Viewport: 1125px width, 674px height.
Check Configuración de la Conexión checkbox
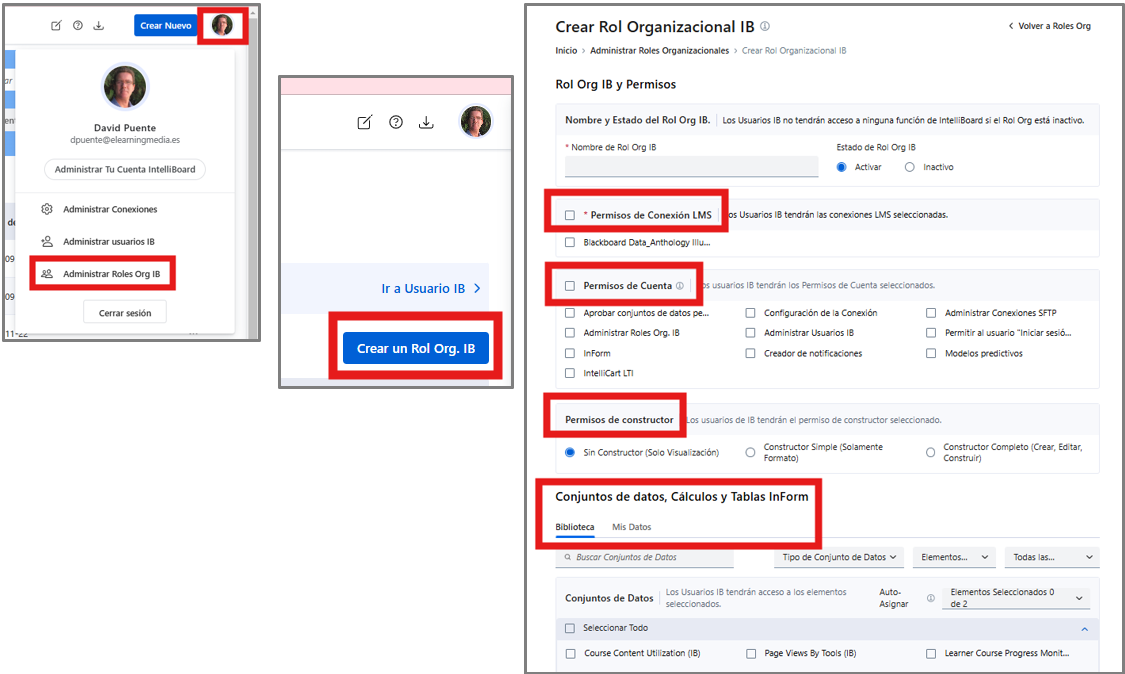click(750, 313)
